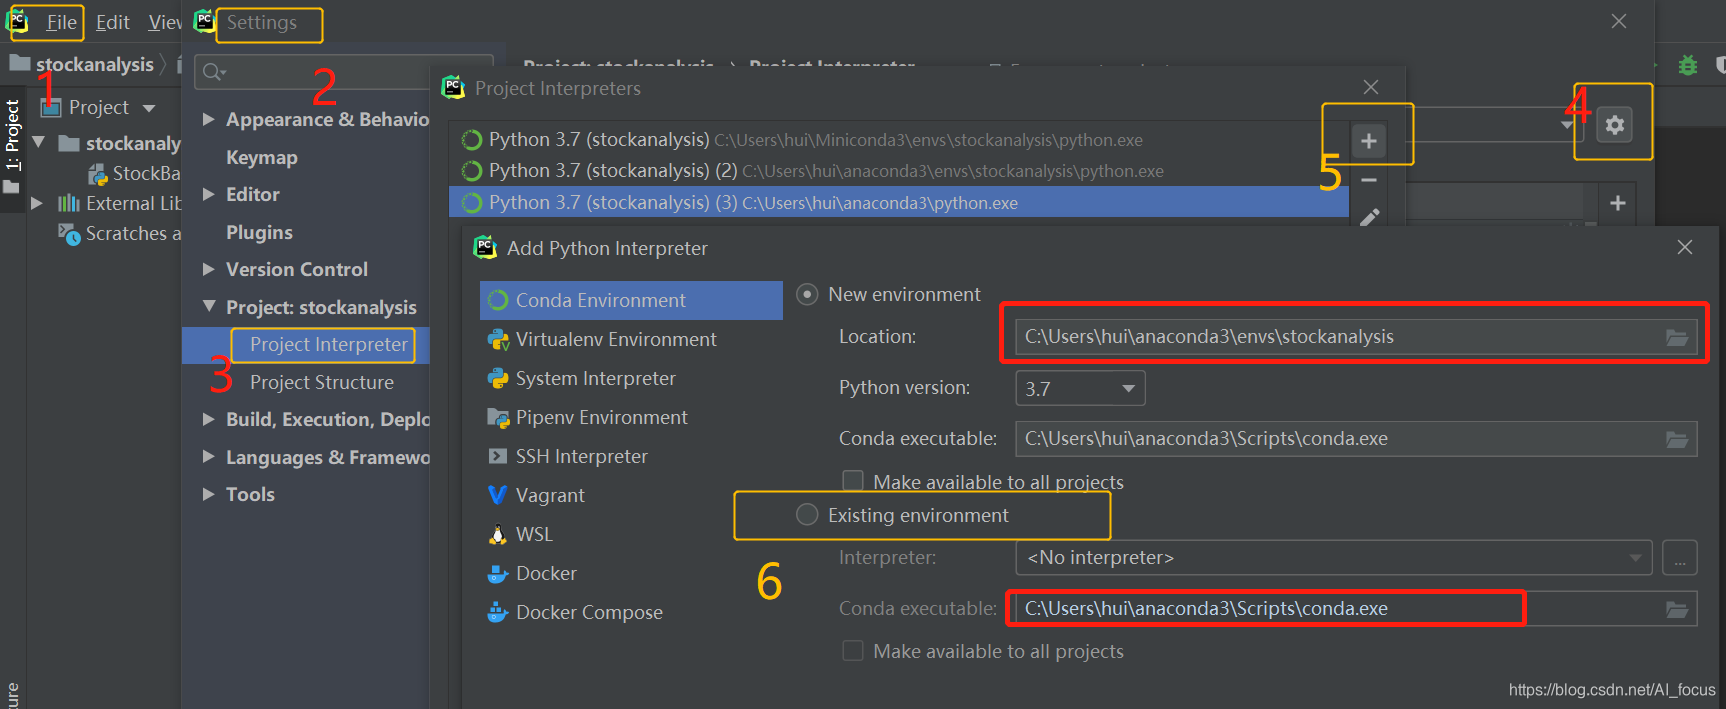This screenshot has height=709, width=1726.
Task: Open Keymap settings page
Action: pyautogui.click(x=262, y=157)
